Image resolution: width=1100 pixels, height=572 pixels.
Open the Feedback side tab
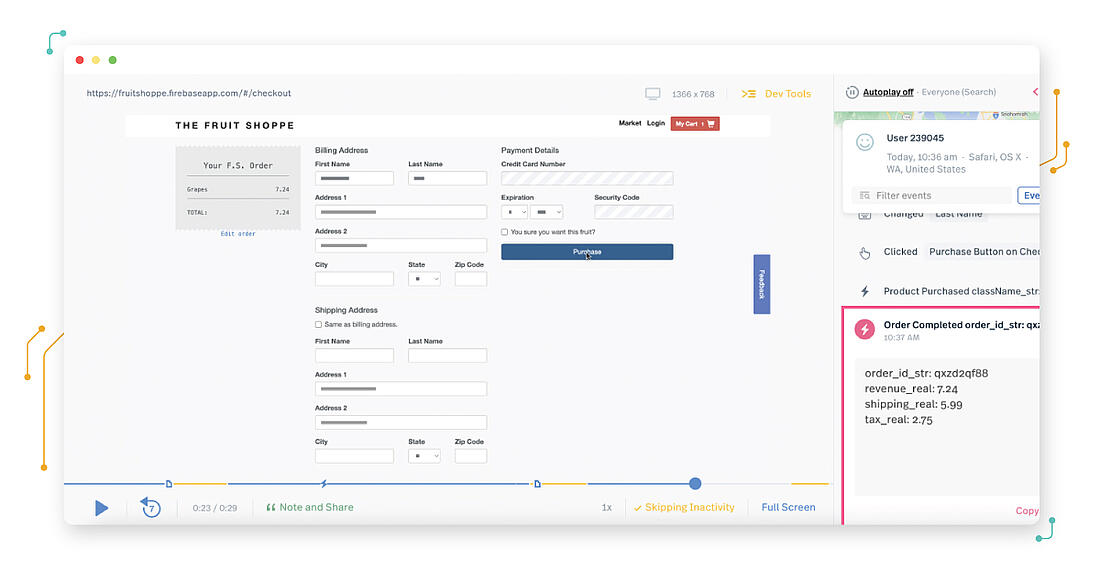[x=762, y=284]
